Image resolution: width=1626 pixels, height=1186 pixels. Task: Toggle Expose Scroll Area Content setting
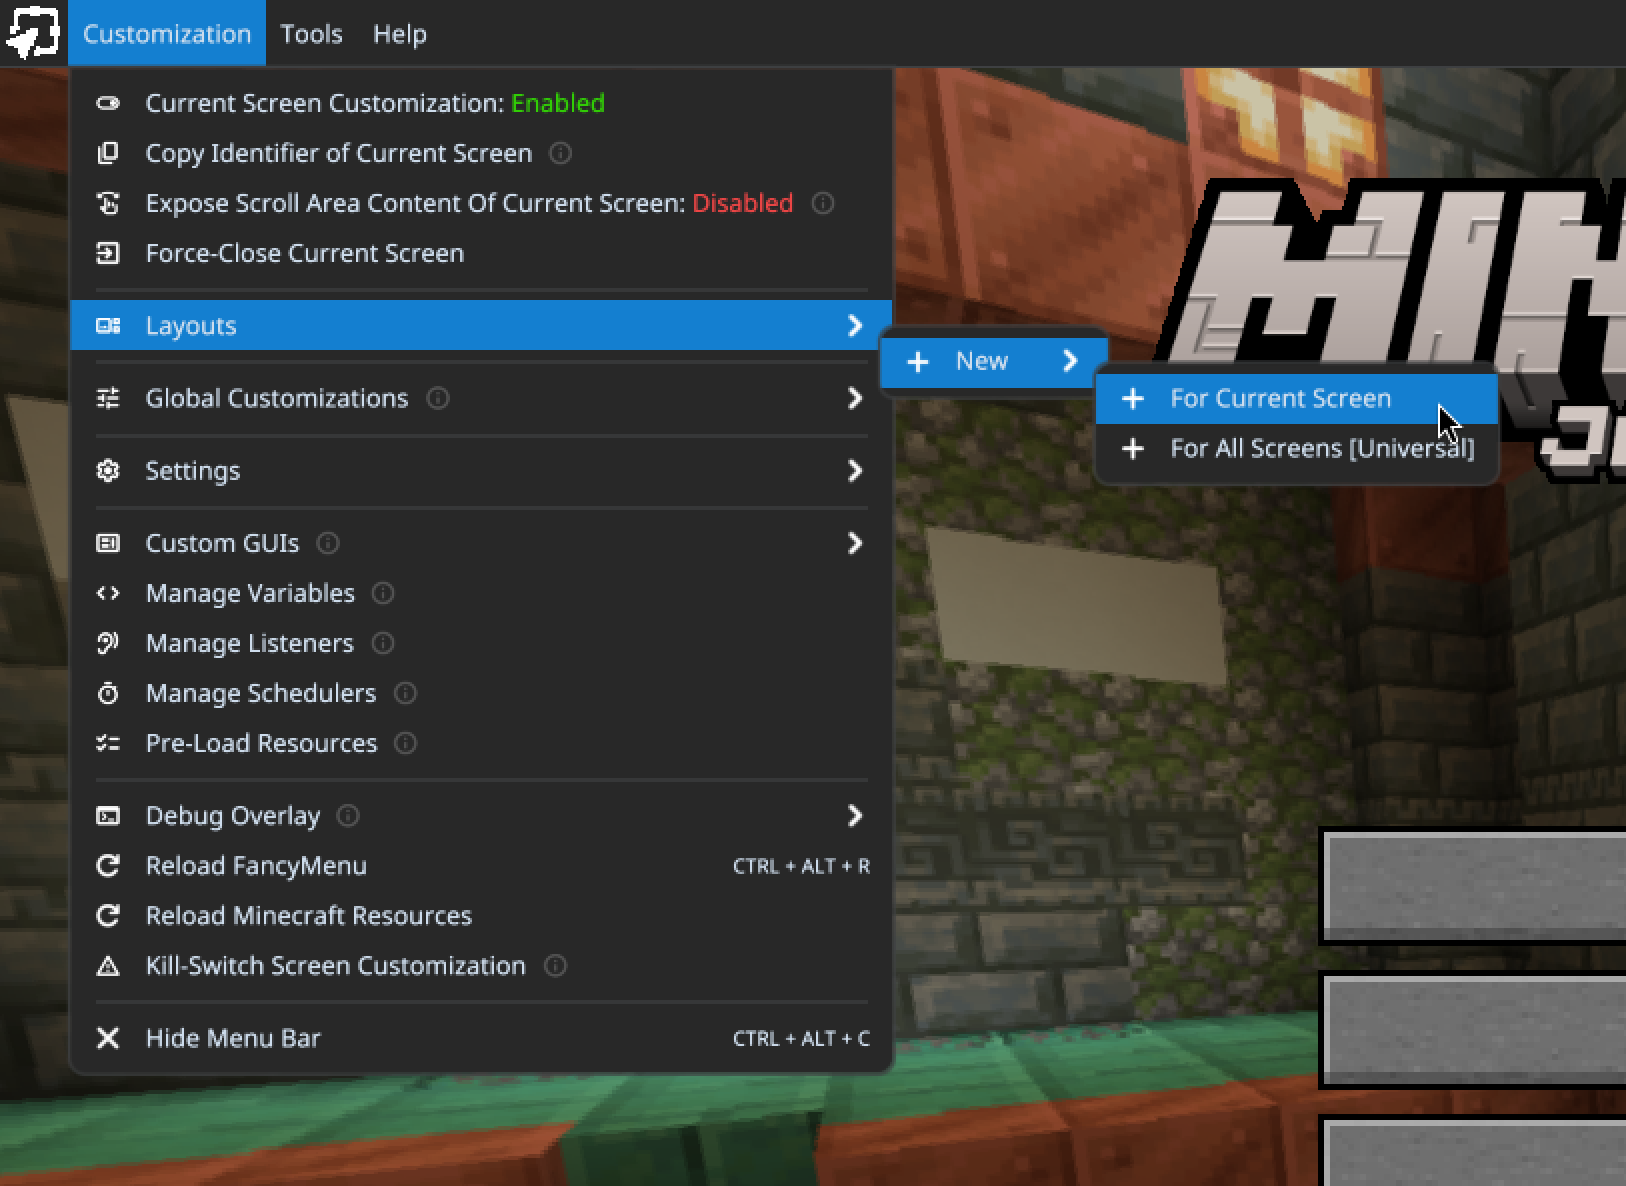(x=481, y=203)
